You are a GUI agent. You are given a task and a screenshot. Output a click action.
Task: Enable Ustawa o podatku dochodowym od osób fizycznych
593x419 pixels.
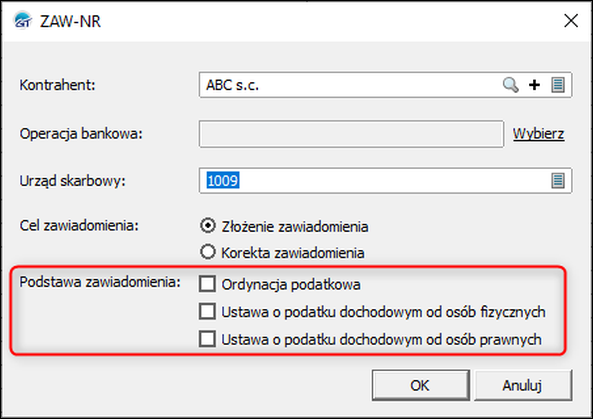(207, 312)
